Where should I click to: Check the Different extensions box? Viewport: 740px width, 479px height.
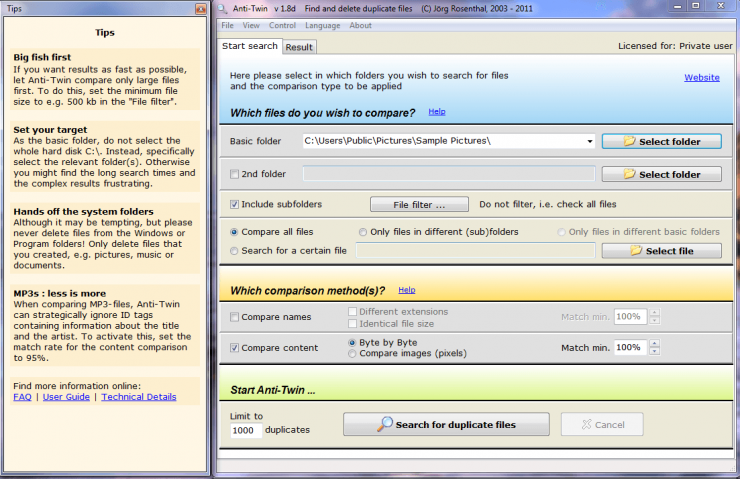pyautogui.click(x=352, y=311)
